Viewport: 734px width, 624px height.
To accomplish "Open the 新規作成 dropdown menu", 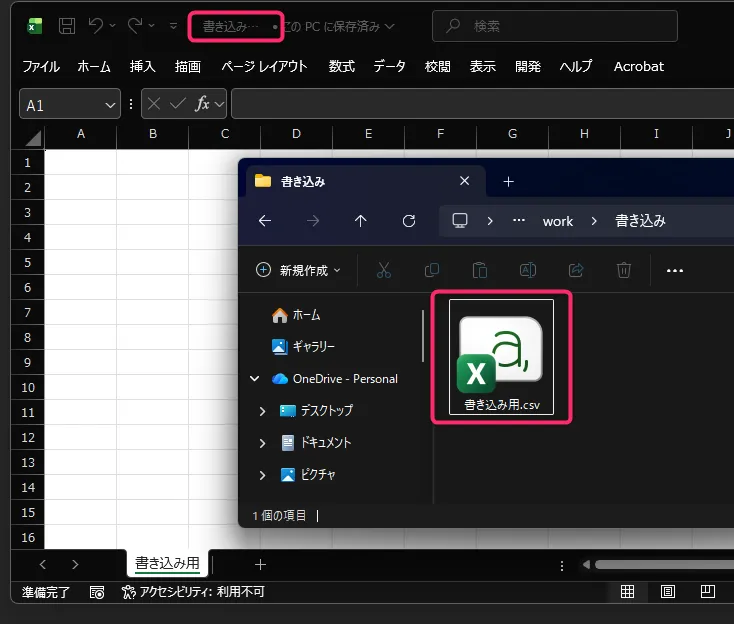I will [x=299, y=270].
